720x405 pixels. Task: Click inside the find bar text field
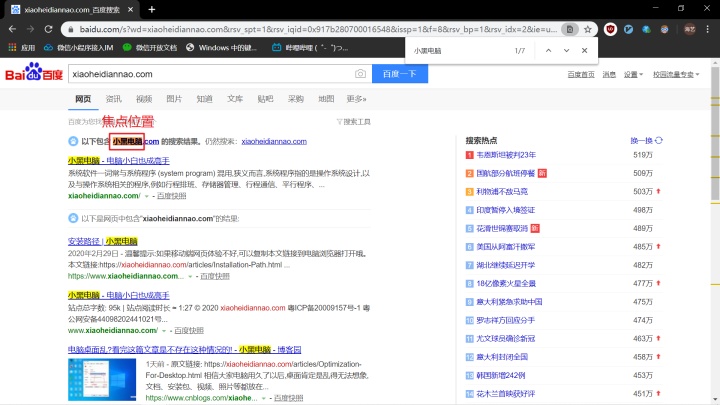point(459,51)
